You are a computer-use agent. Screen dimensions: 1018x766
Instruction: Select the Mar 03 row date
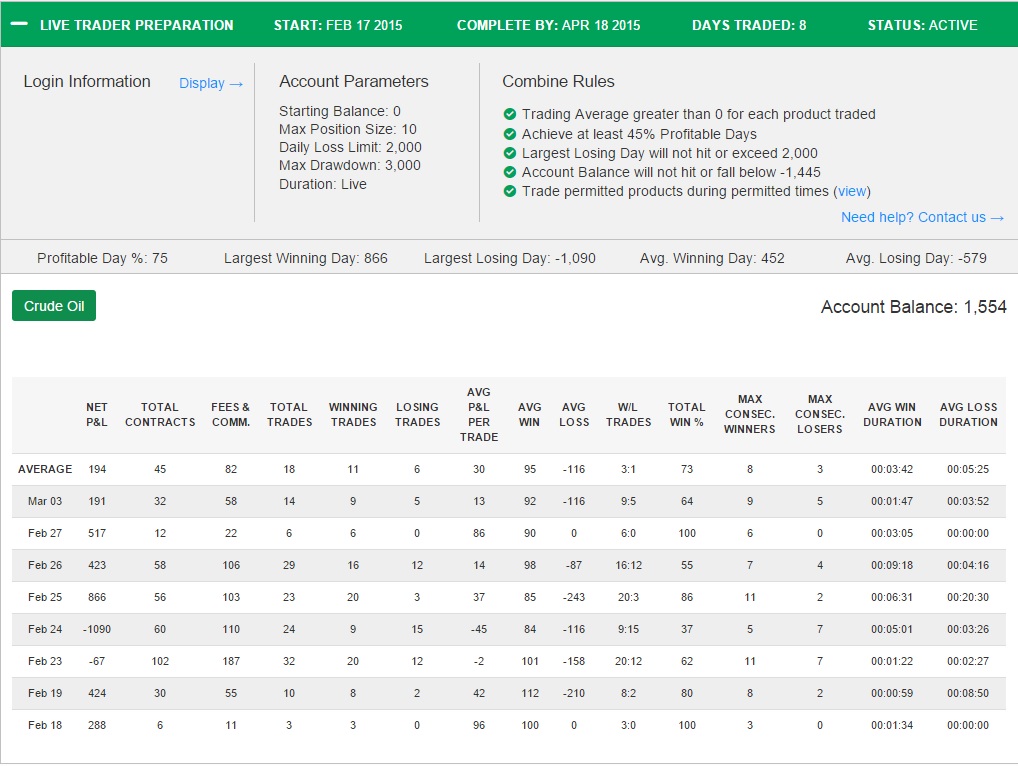click(x=45, y=501)
